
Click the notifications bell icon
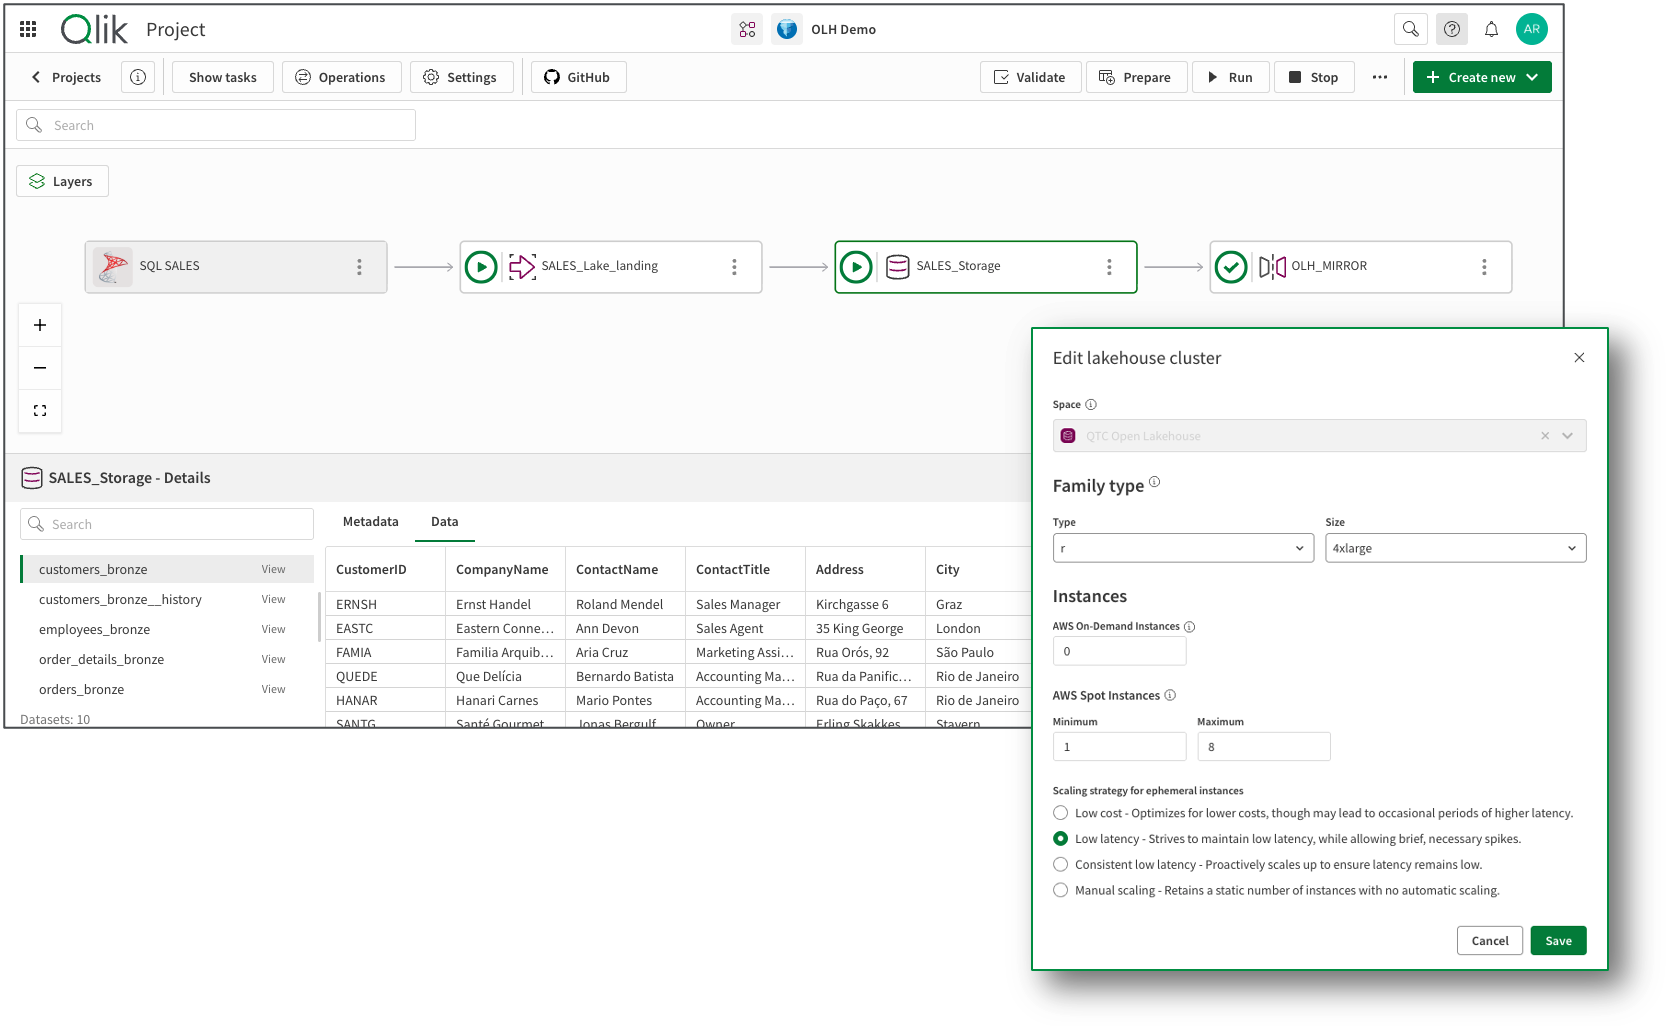[1491, 29]
